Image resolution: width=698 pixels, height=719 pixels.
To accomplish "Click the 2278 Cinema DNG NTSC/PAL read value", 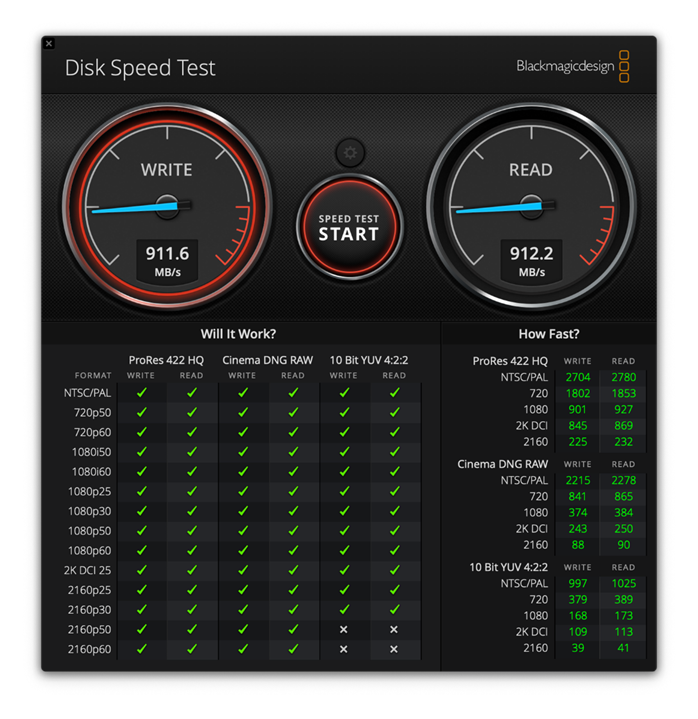I will (x=623, y=481).
